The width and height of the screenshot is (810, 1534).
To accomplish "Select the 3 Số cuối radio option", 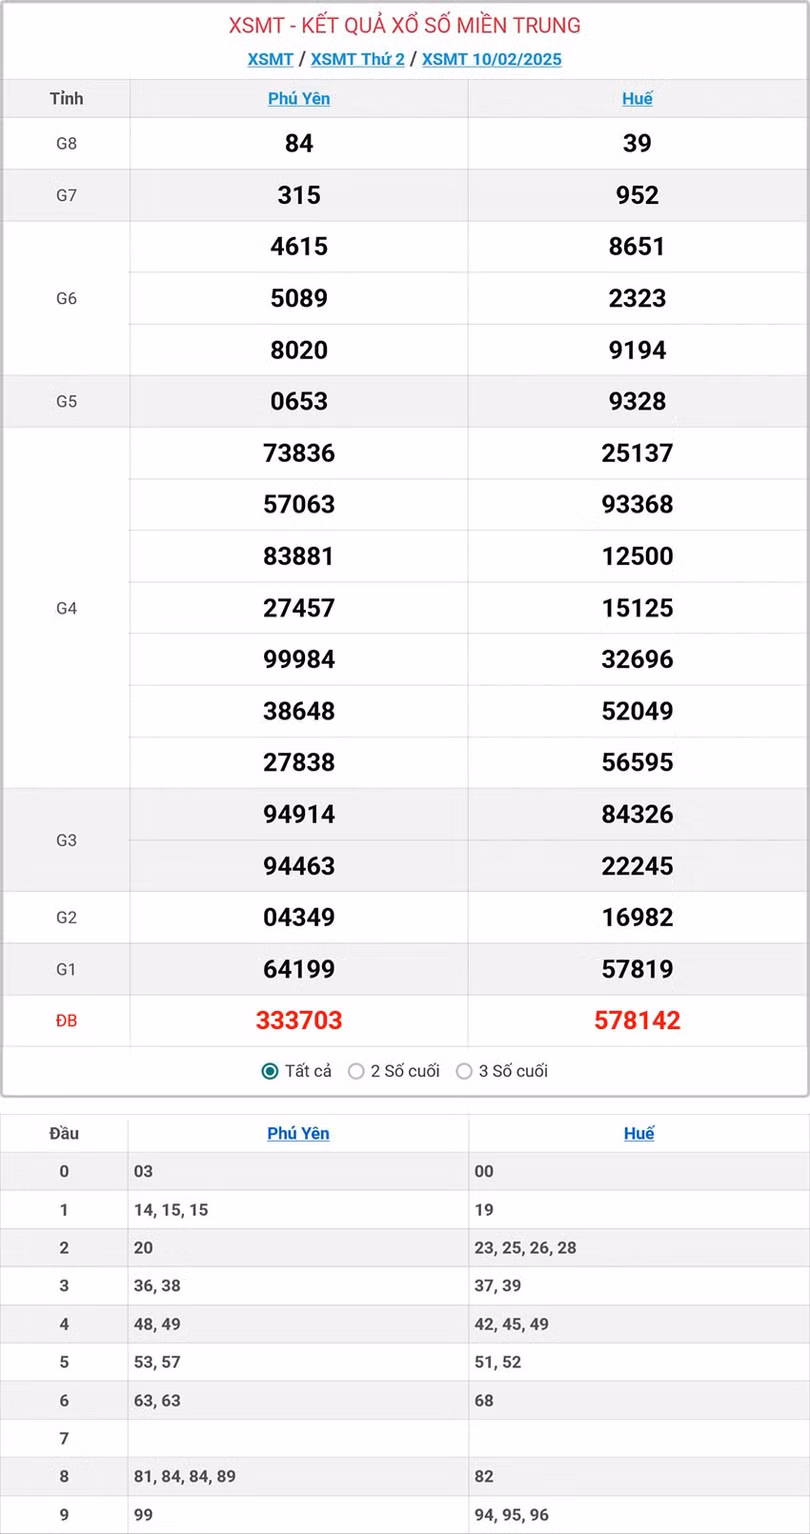I will 464,1071.
